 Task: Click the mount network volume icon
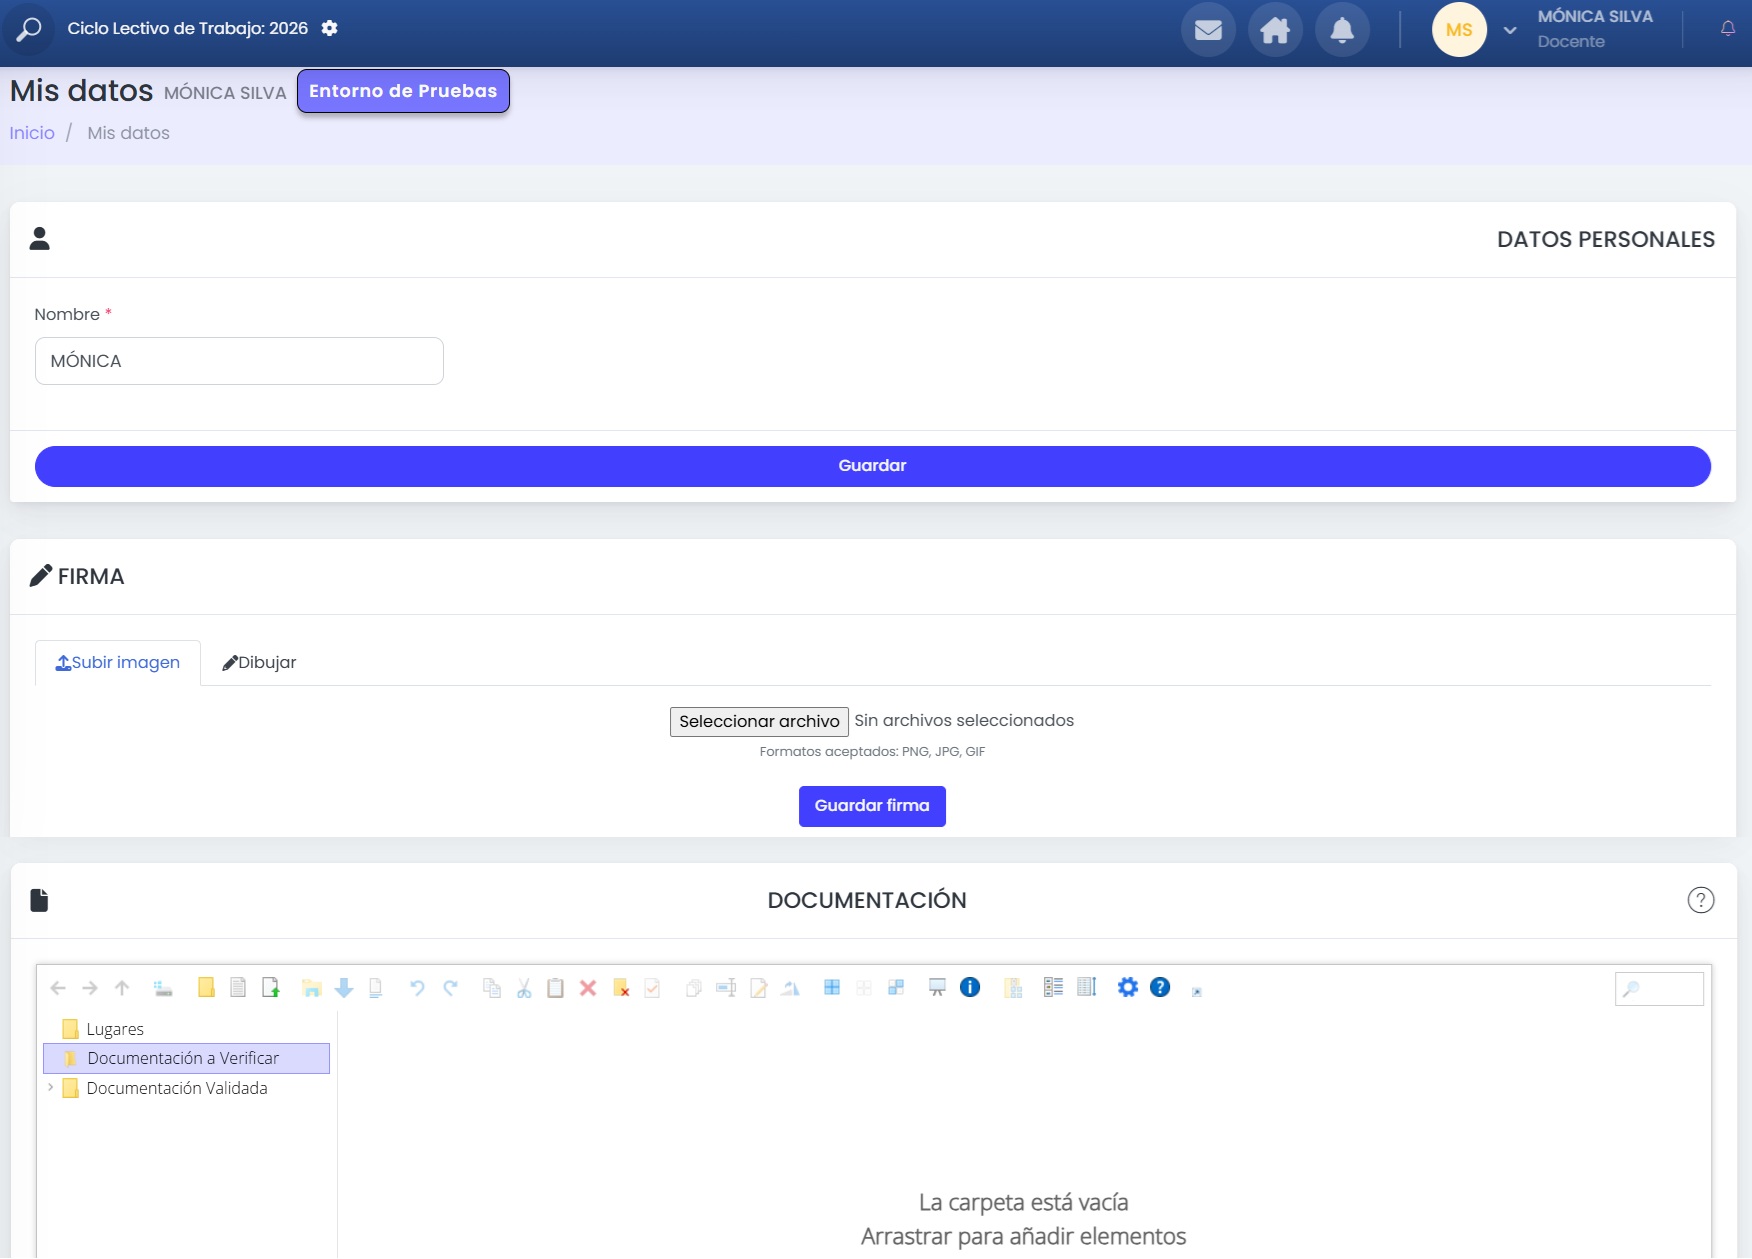[163, 988]
